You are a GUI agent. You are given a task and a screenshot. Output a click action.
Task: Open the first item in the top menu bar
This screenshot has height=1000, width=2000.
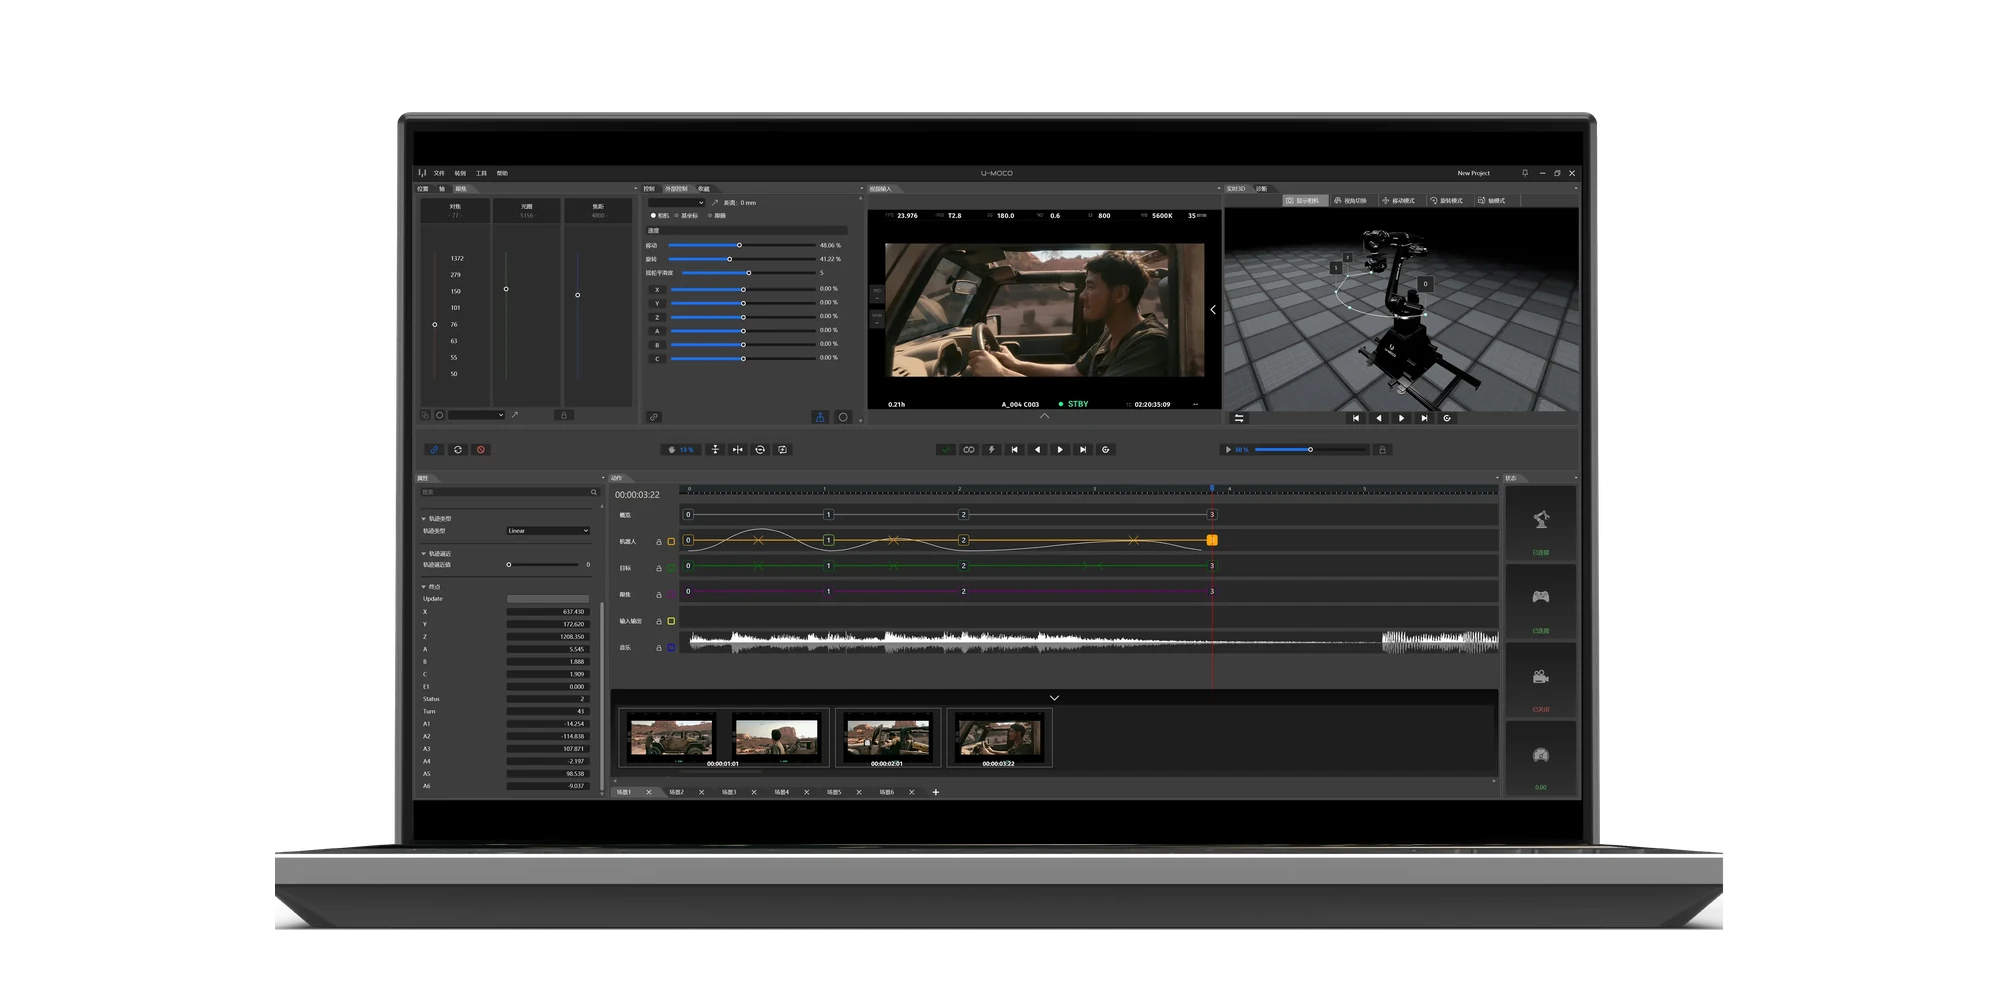point(439,173)
